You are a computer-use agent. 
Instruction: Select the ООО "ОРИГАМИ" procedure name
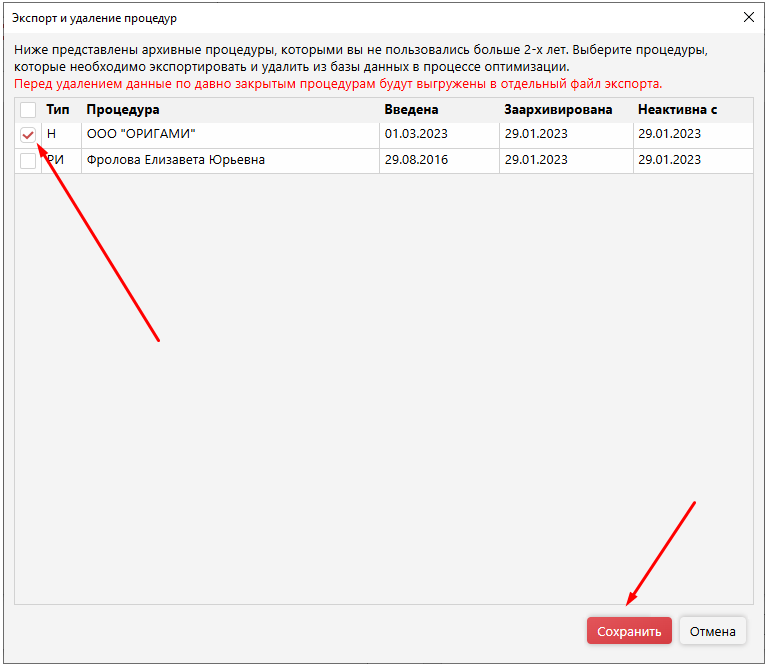141,134
